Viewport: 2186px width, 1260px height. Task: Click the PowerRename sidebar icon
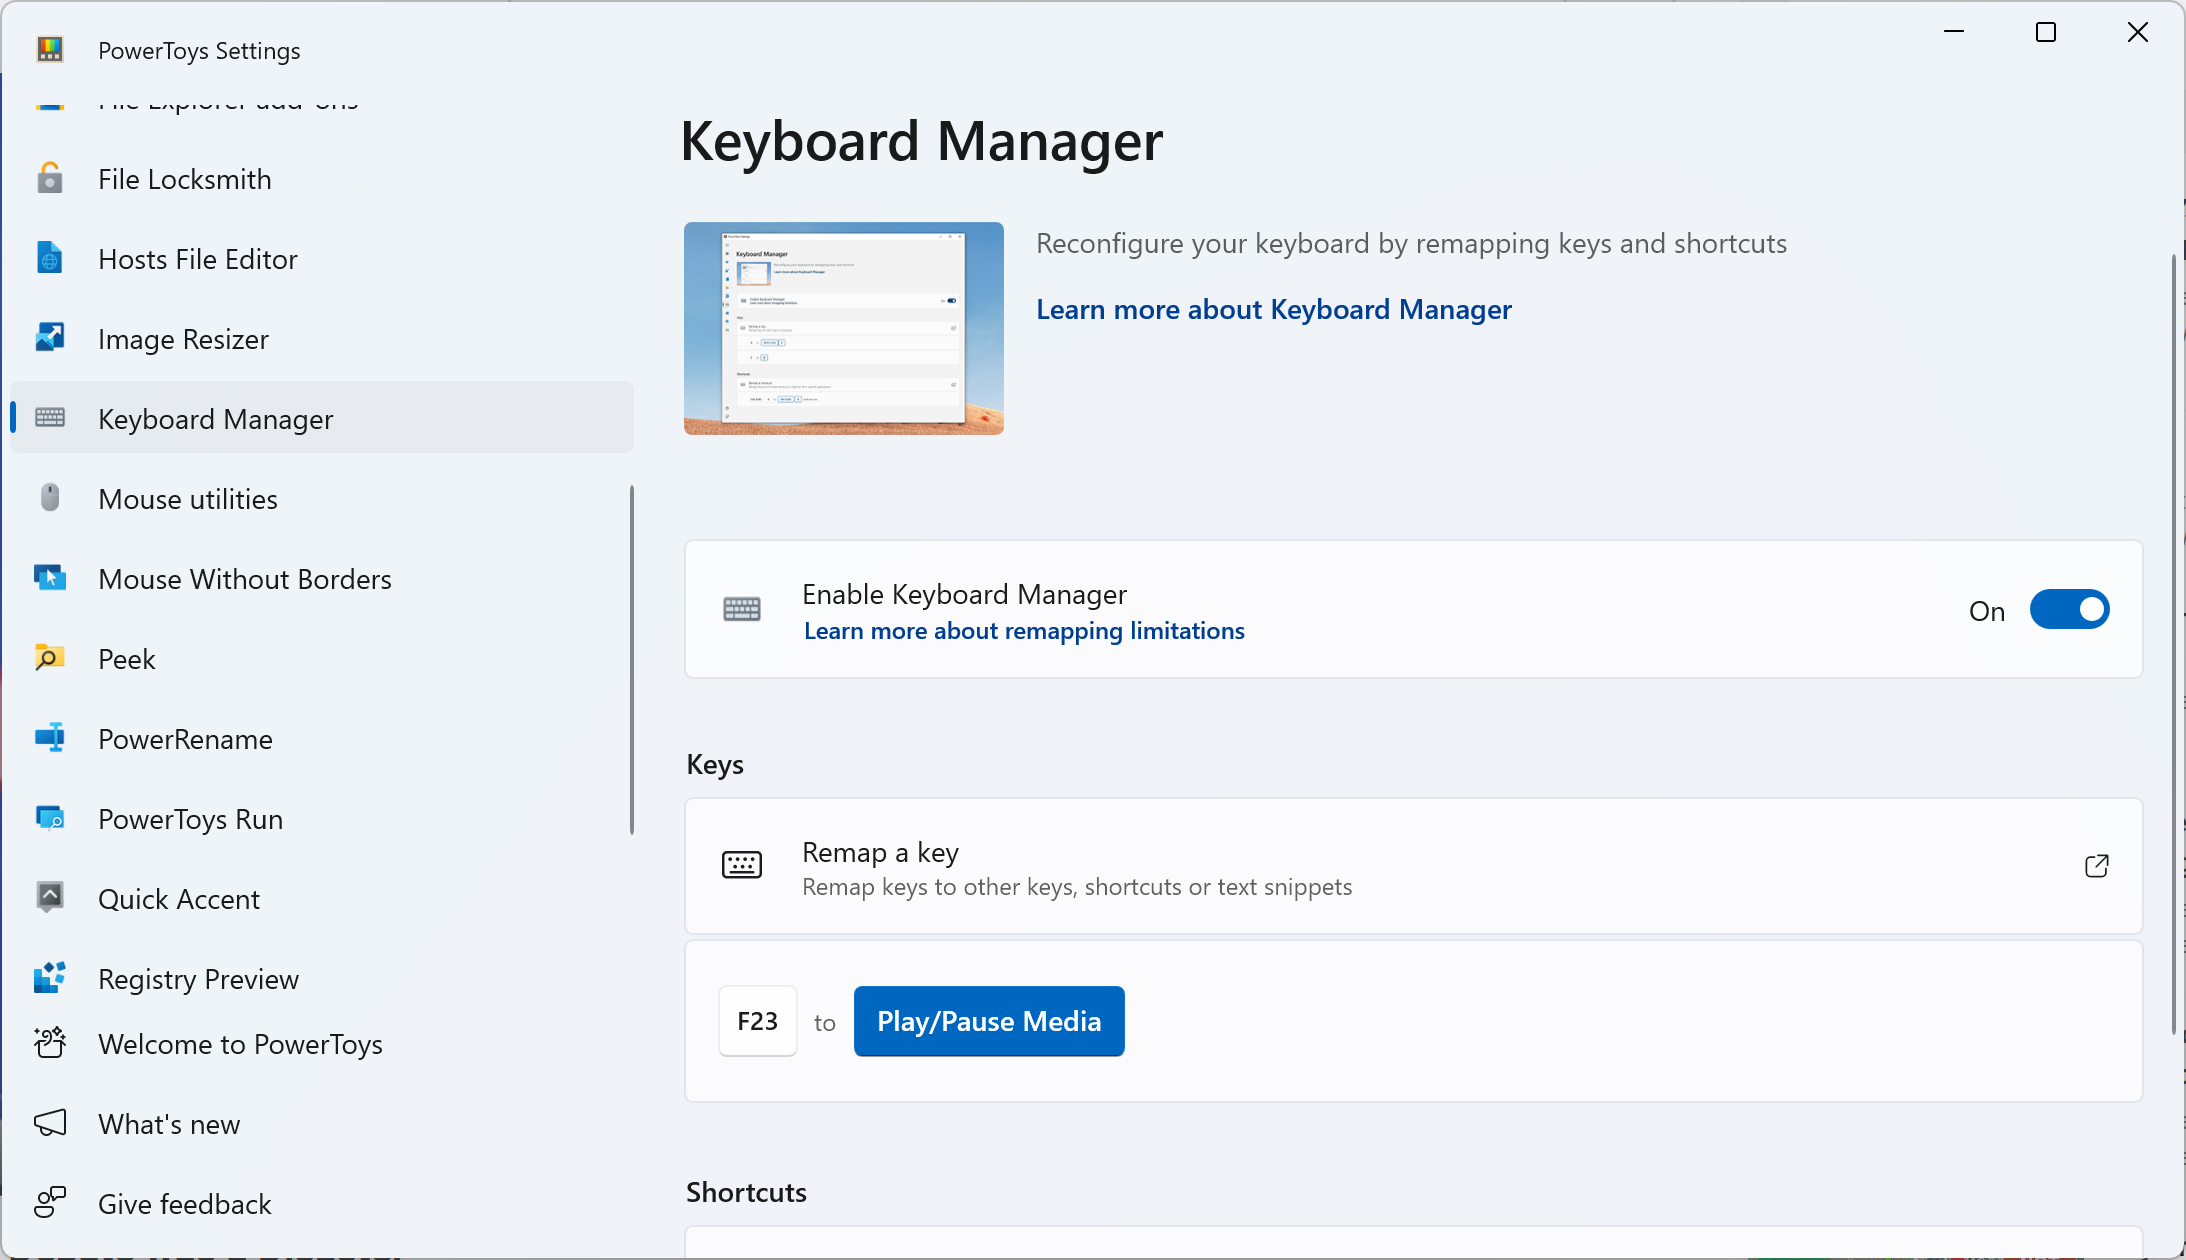click(x=51, y=739)
